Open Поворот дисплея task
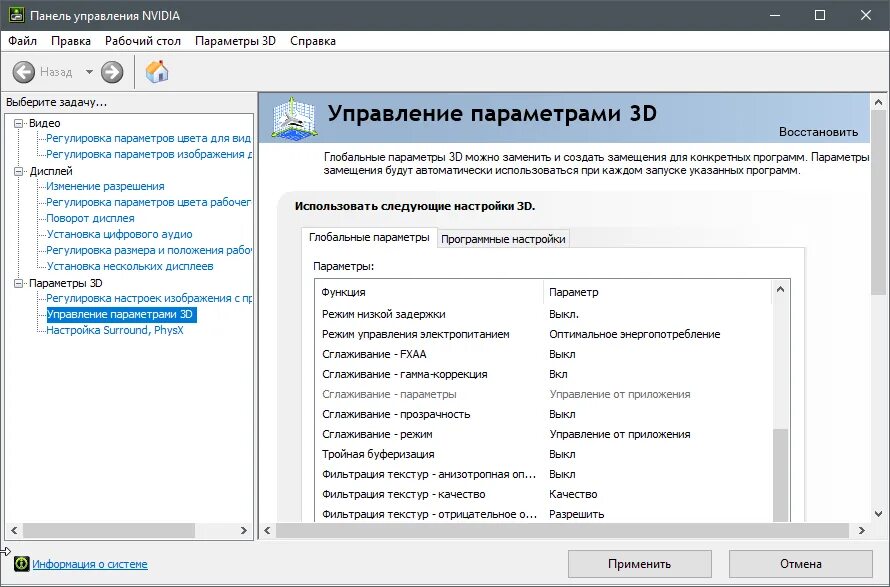This screenshot has width=890, height=587. [90, 218]
